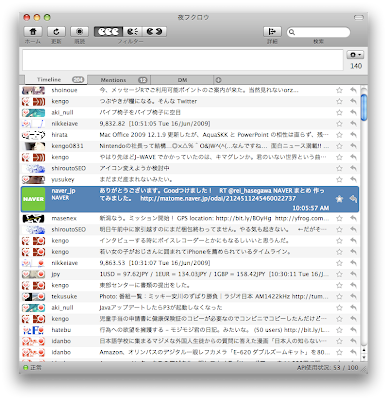Toggle favorite star on shoinoue tweet
The image size is (387, 400).
(x=339, y=90)
